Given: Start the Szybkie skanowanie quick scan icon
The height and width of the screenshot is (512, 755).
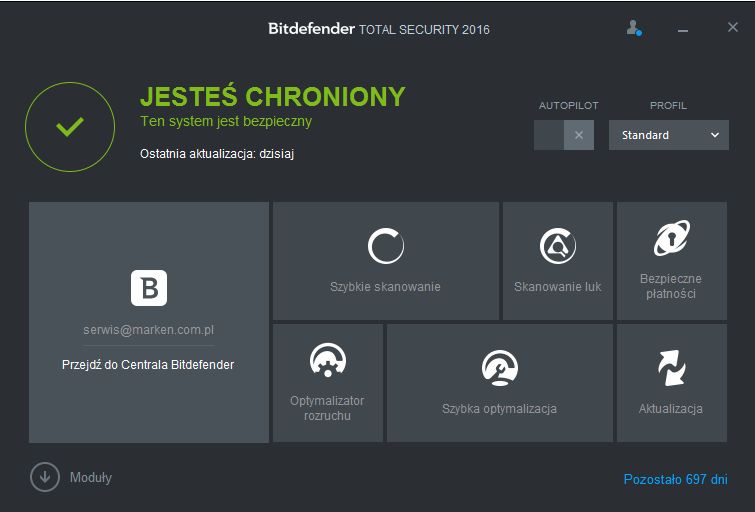Looking at the screenshot, I should pos(386,246).
